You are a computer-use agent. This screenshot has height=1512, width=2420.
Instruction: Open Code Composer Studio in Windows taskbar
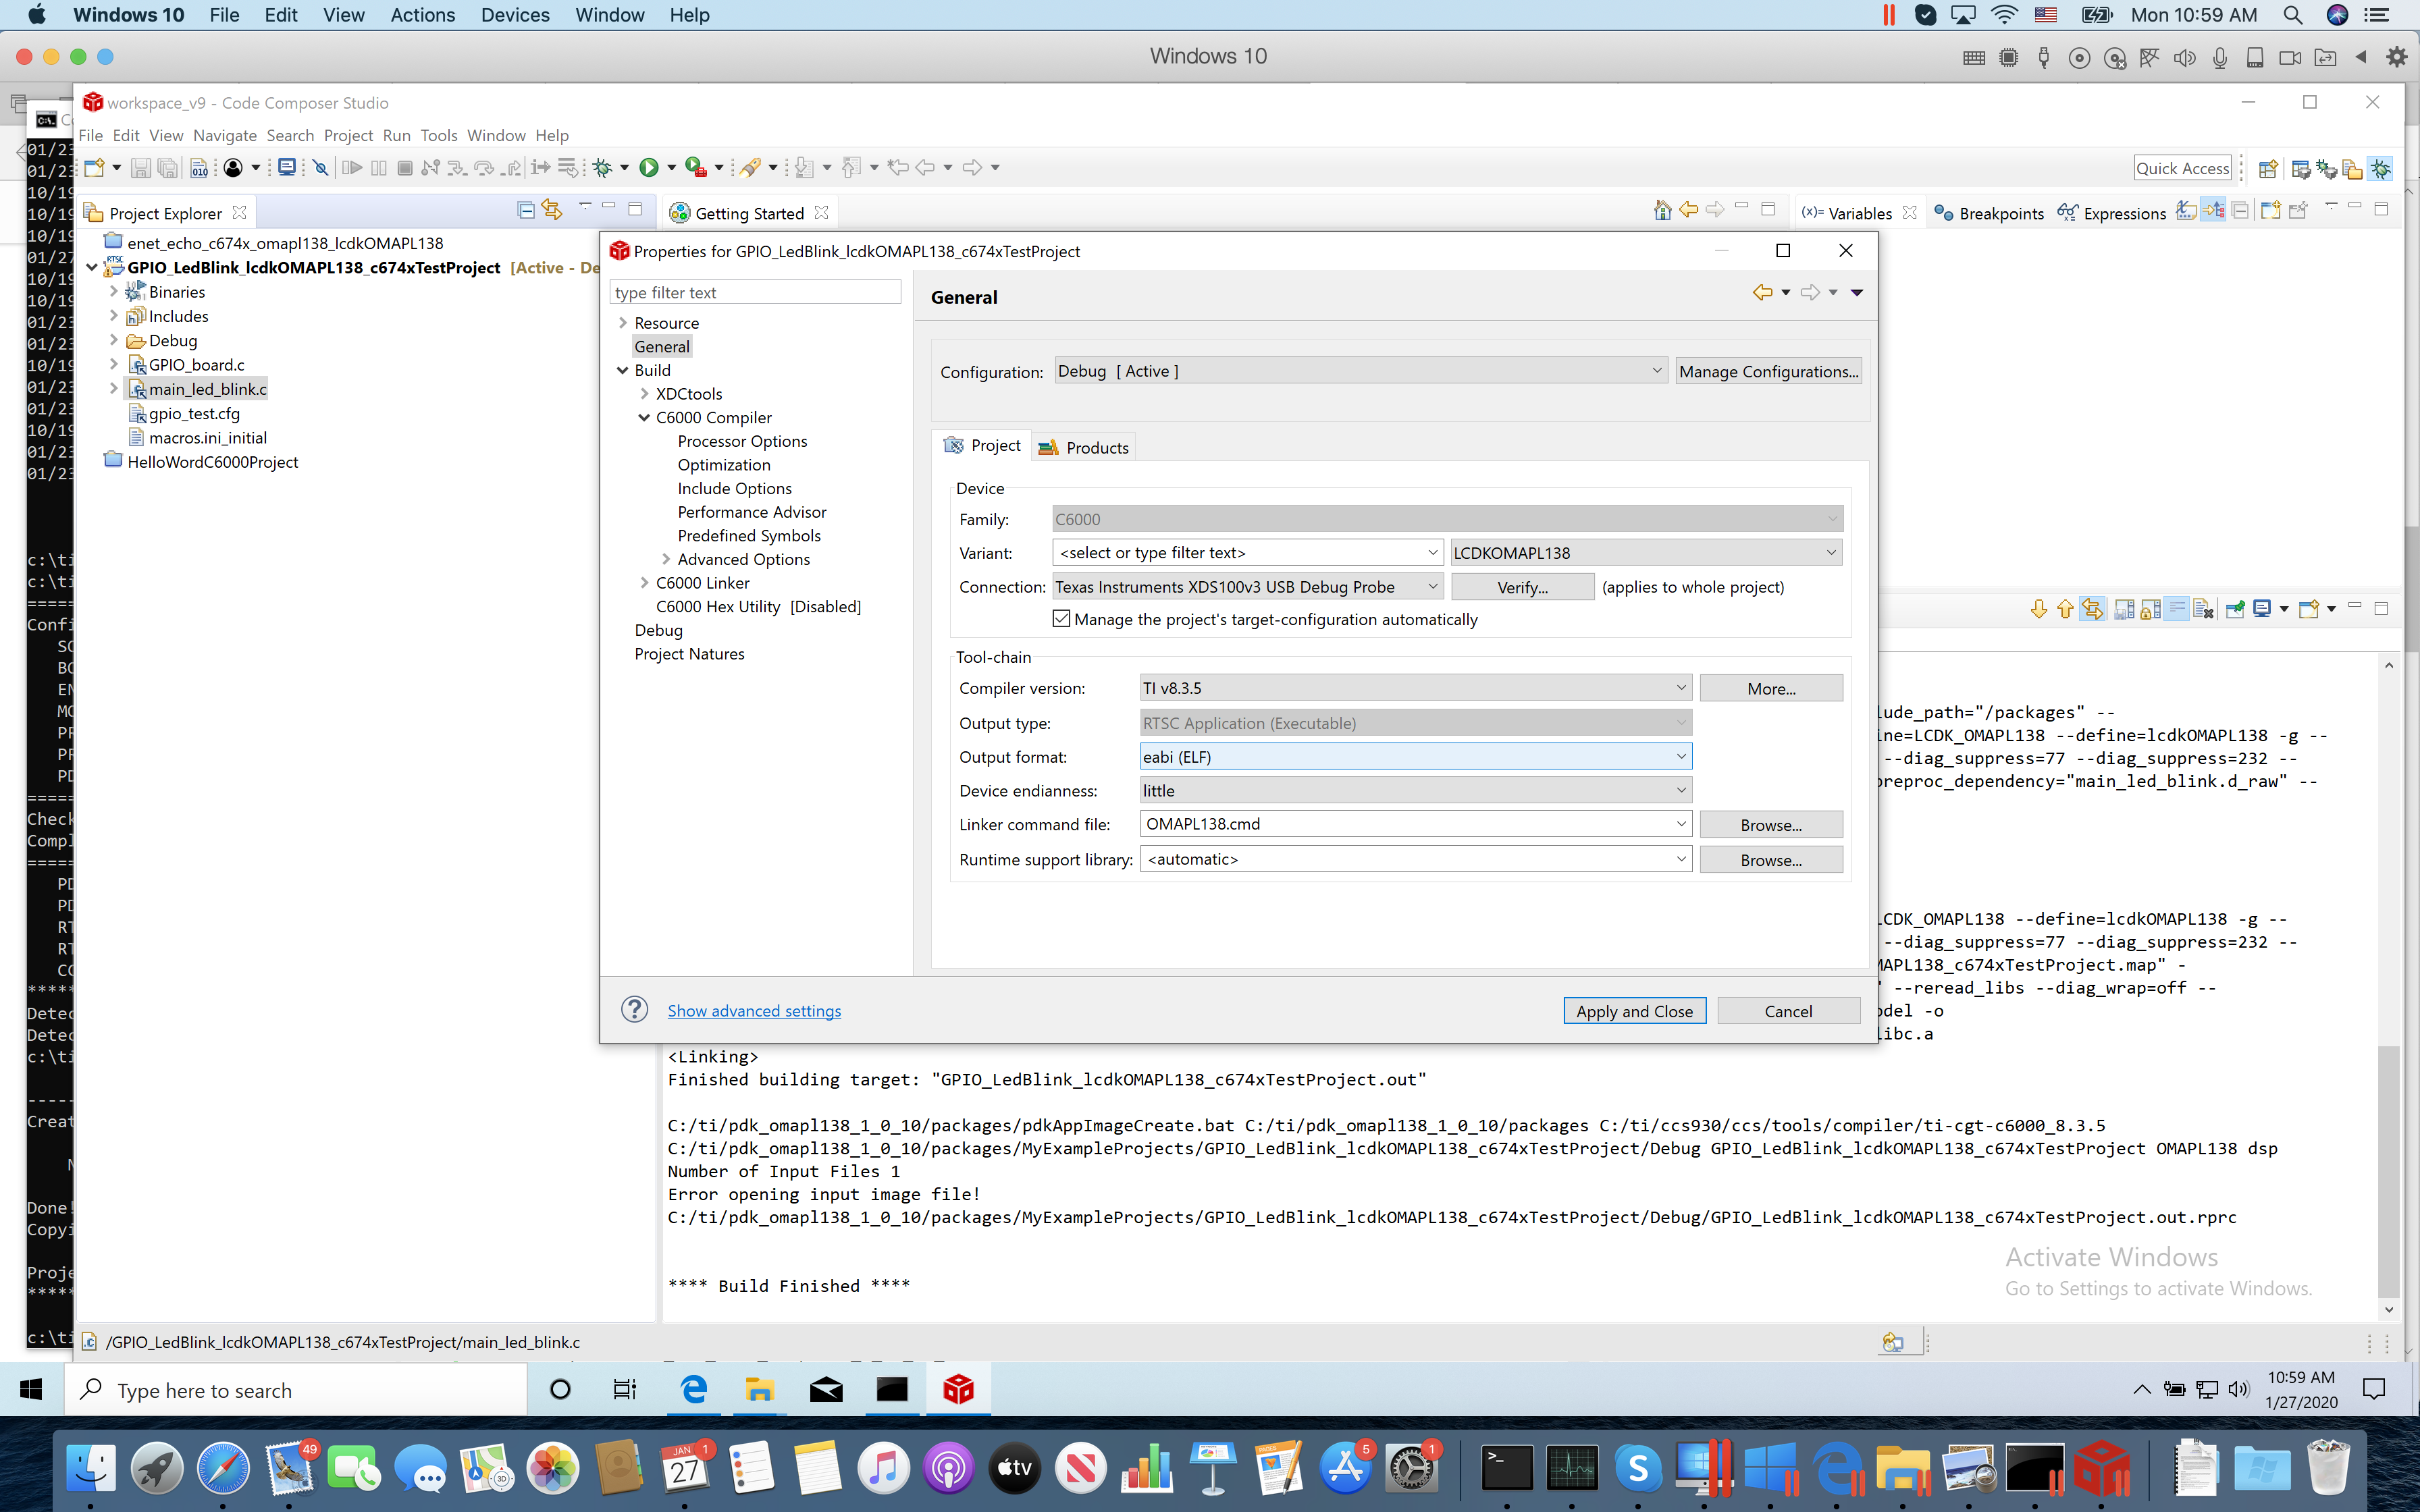tap(957, 1389)
